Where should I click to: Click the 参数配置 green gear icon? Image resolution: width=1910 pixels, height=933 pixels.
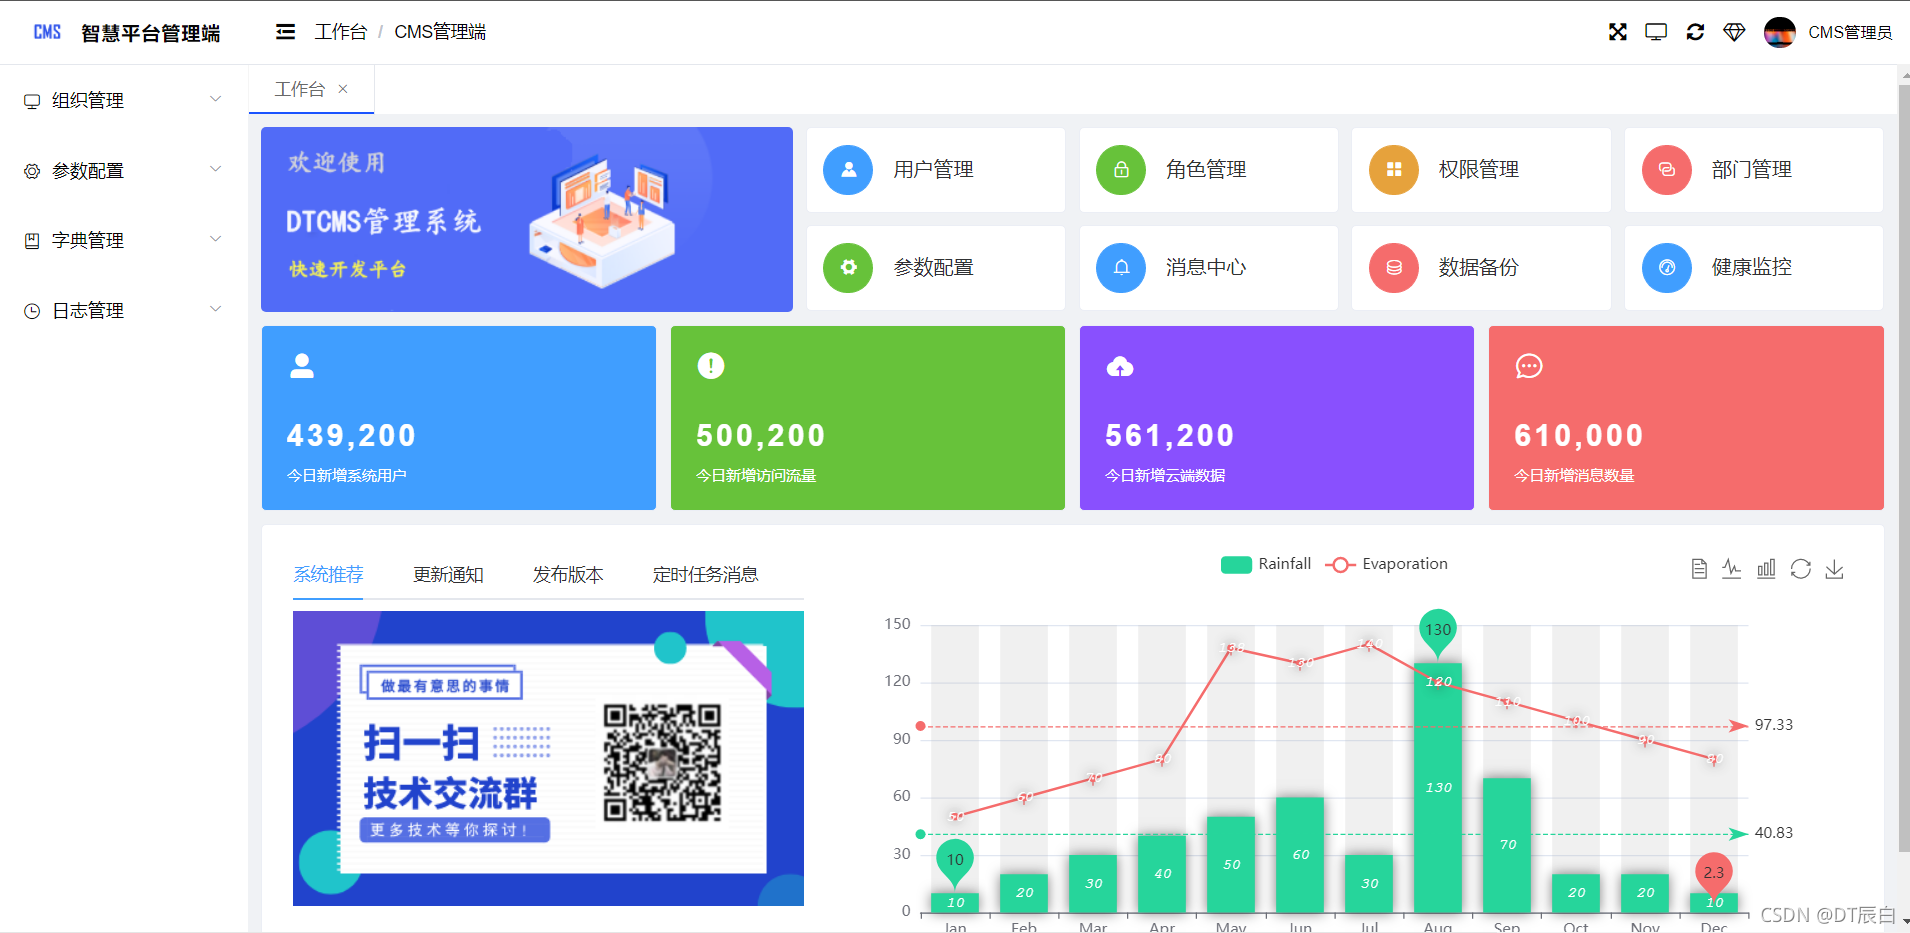pyautogui.click(x=848, y=268)
